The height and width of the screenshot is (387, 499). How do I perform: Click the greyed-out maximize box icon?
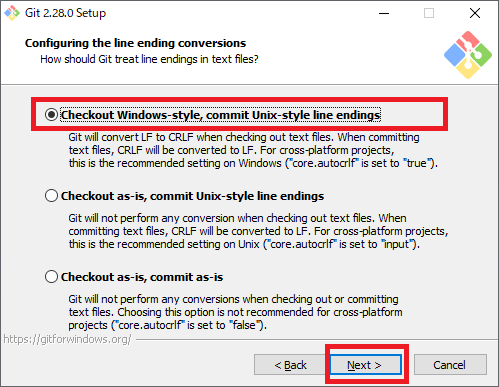429,13
